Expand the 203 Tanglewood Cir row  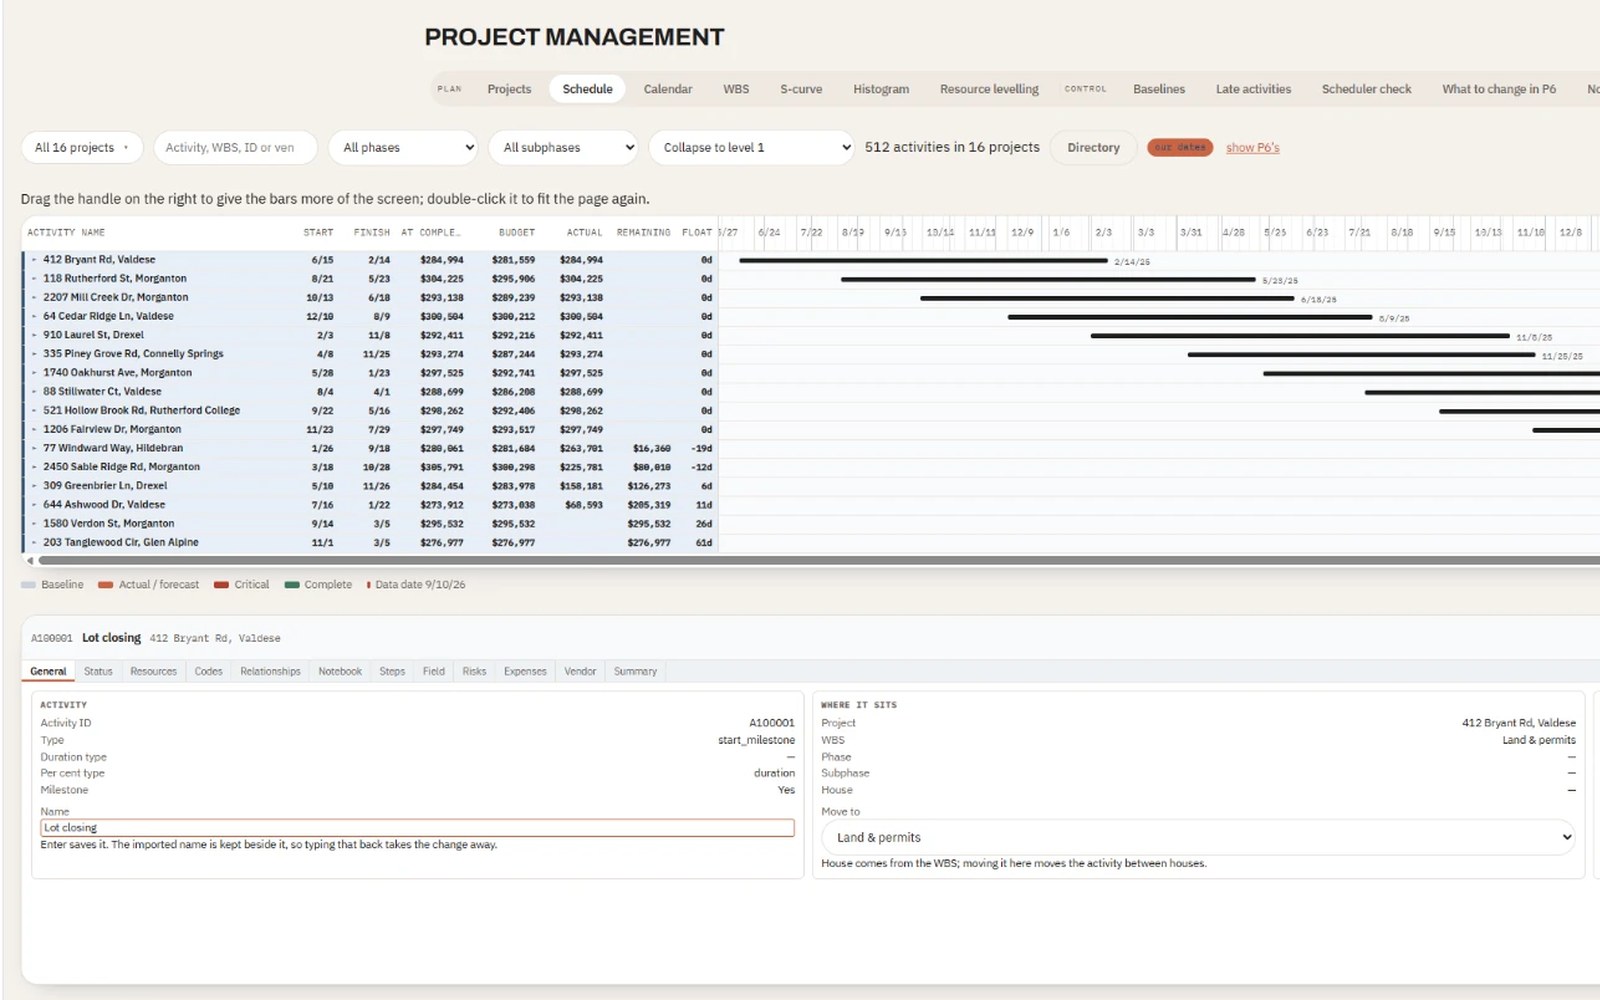[34, 543]
